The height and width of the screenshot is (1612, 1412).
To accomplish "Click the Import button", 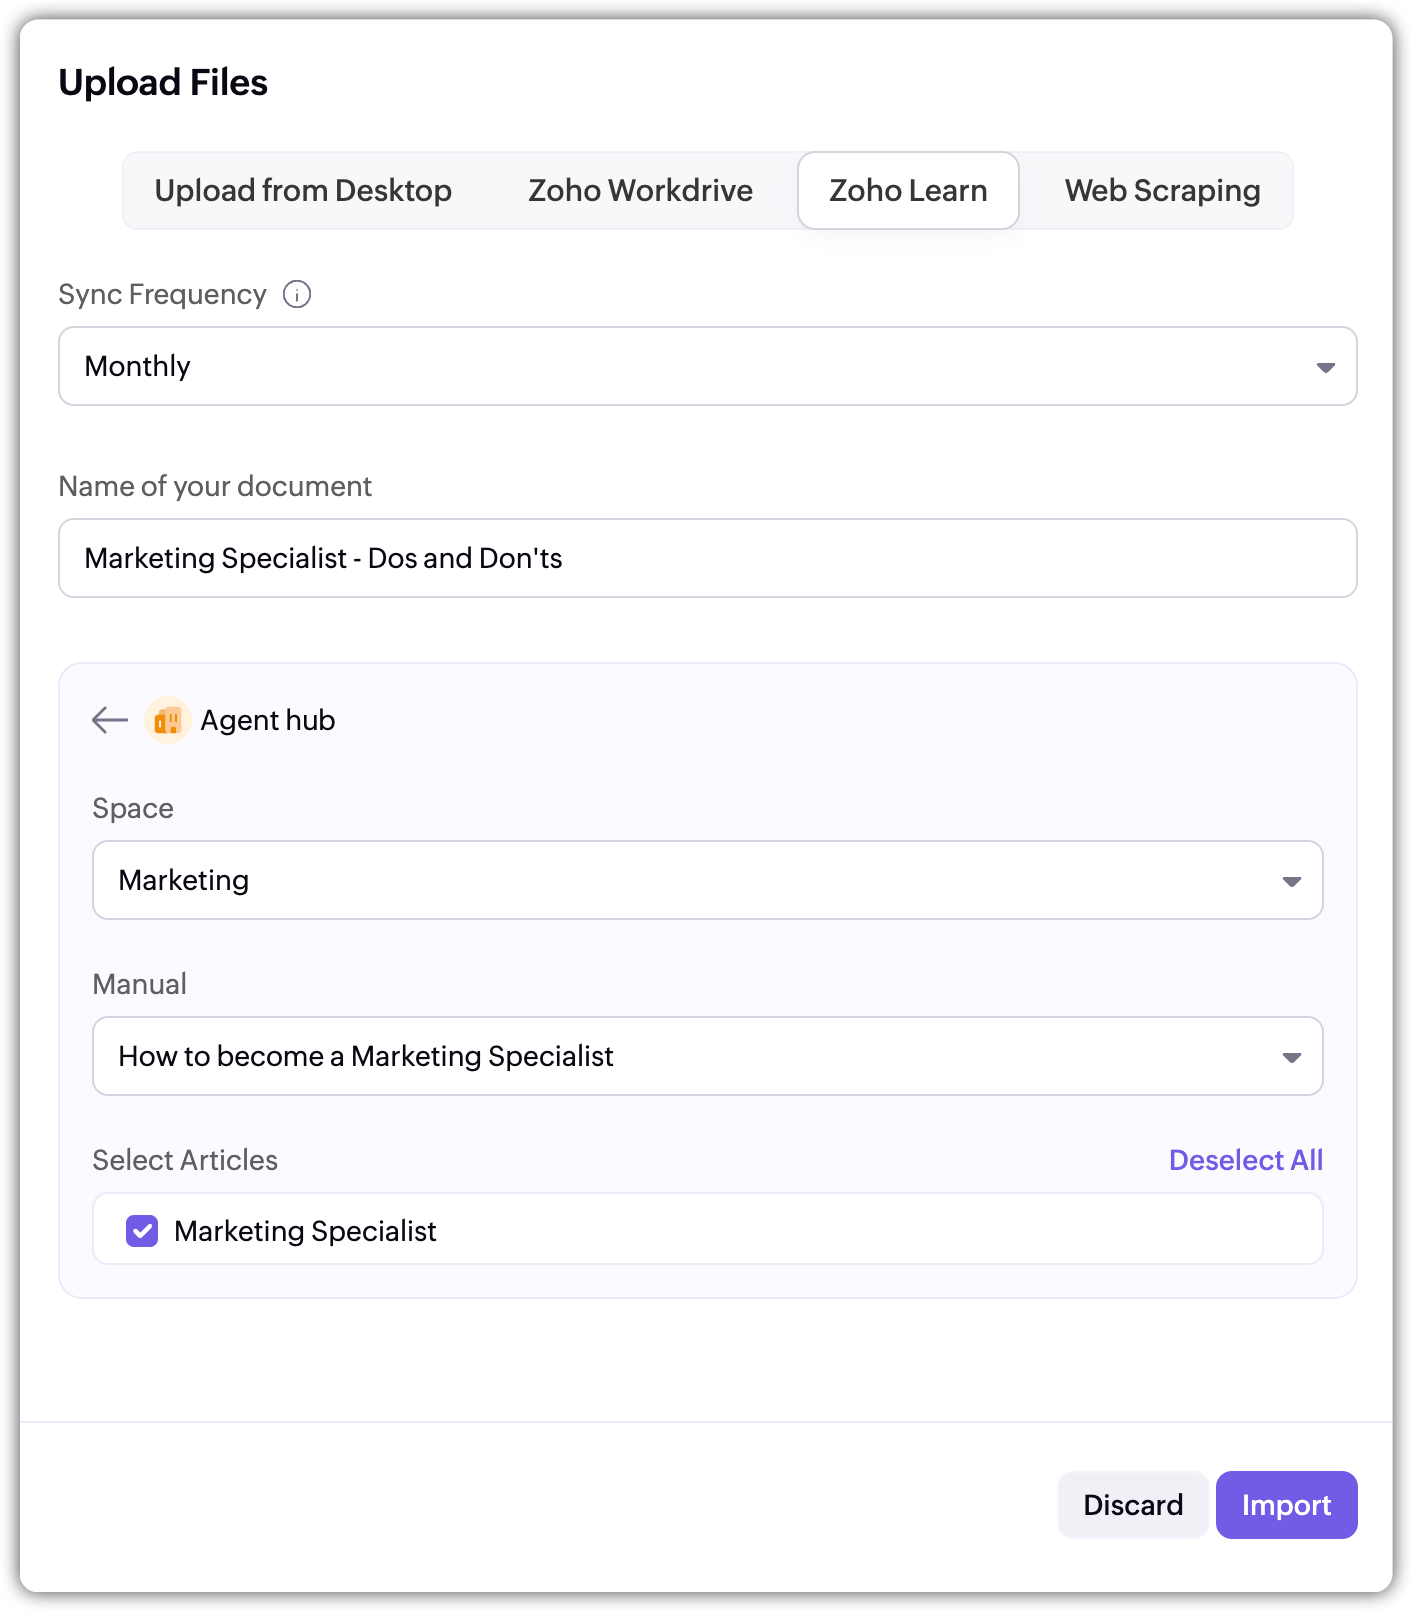I will click(x=1286, y=1505).
